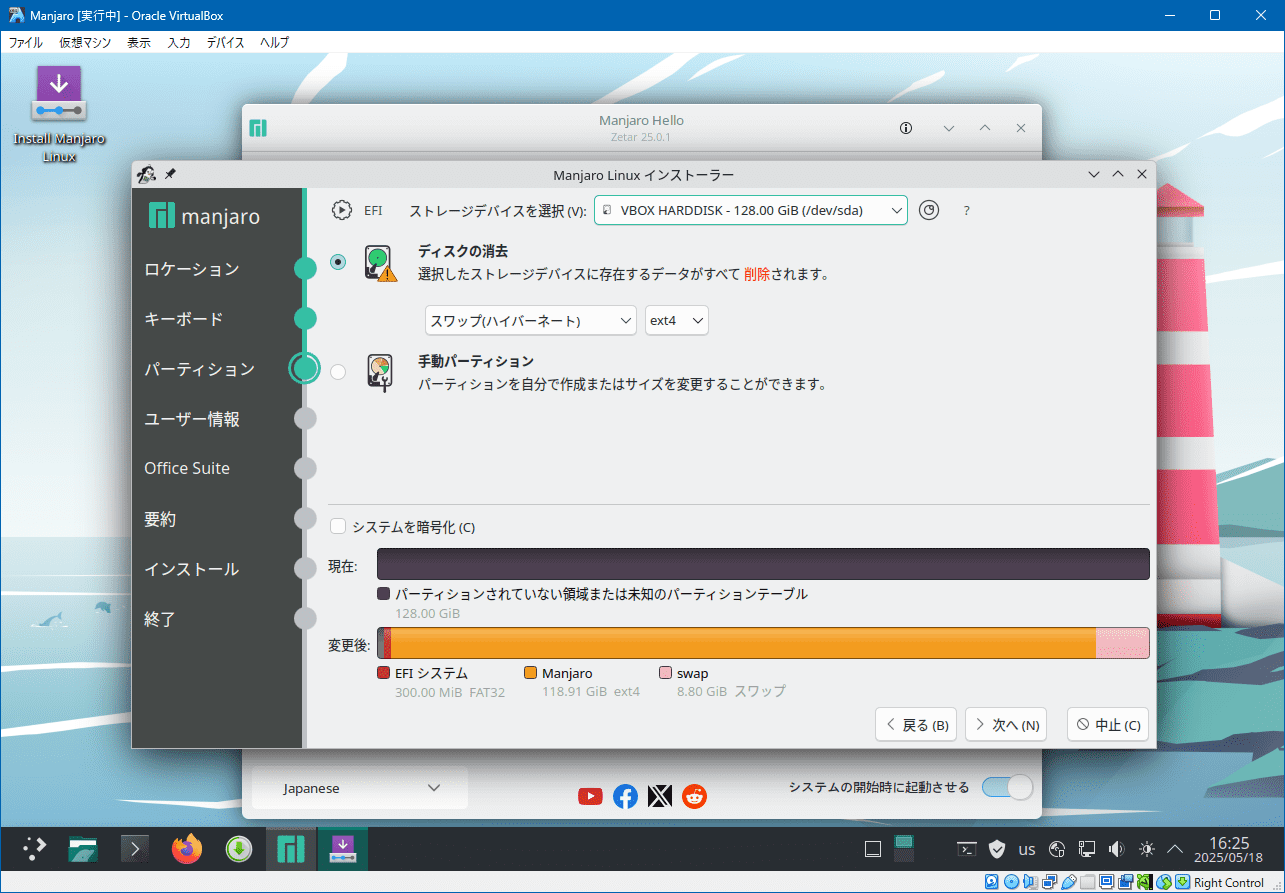Click the us keyboard layout indicator

(x=1026, y=849)
